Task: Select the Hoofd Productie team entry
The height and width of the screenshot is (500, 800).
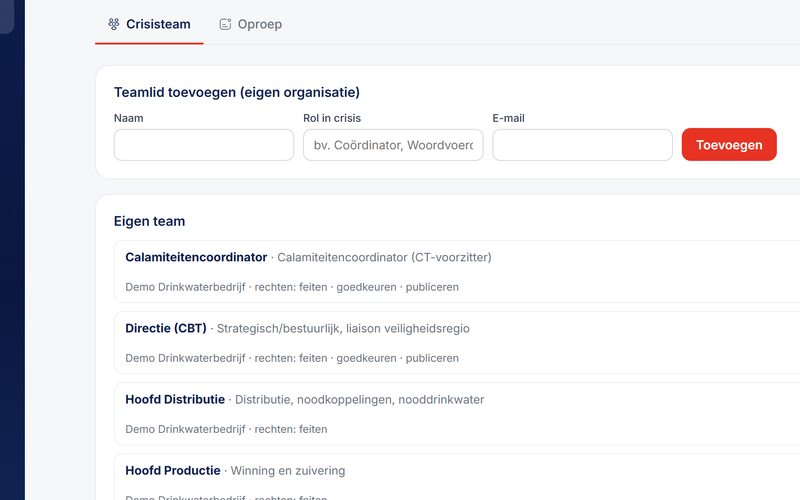Action: tap(457, 477)
